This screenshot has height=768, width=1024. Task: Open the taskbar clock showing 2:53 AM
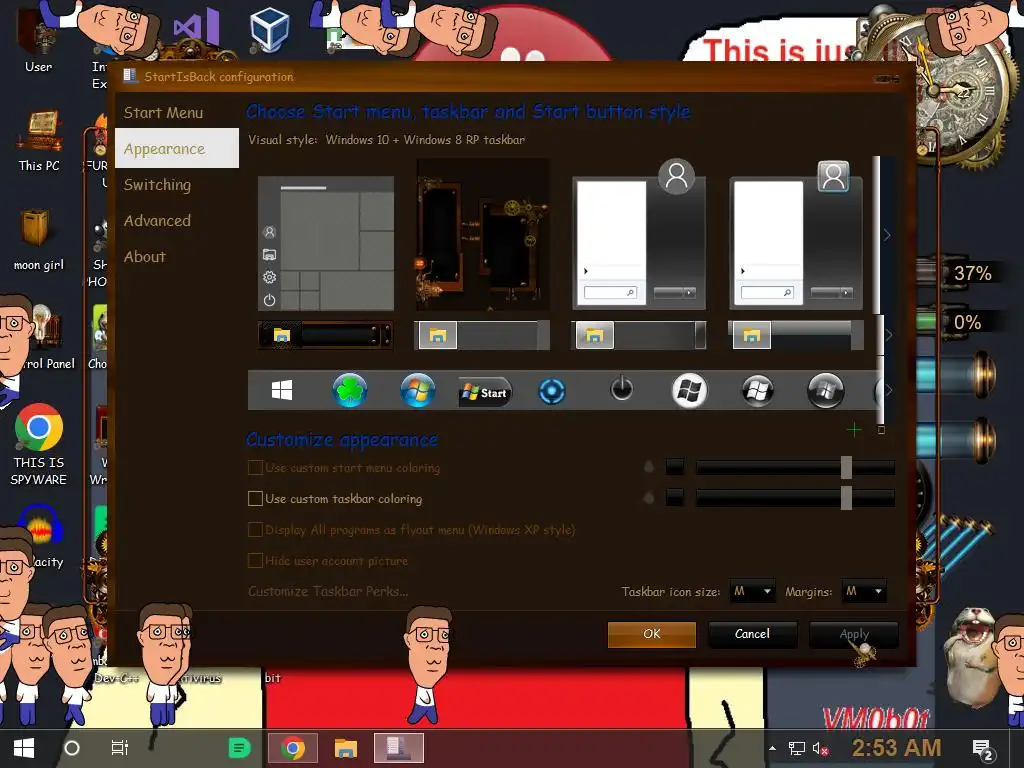coord(897,747)
